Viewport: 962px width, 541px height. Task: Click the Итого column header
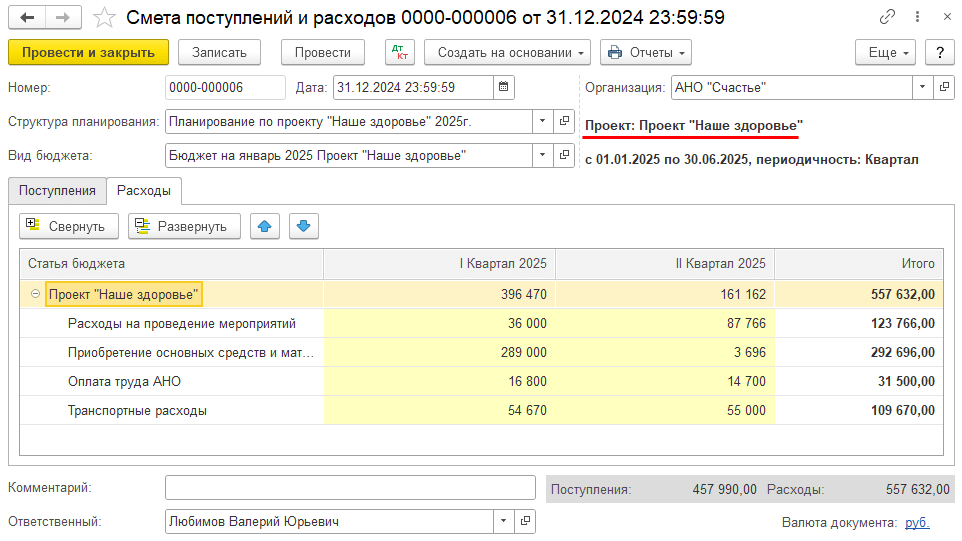(x=859, y=264)
